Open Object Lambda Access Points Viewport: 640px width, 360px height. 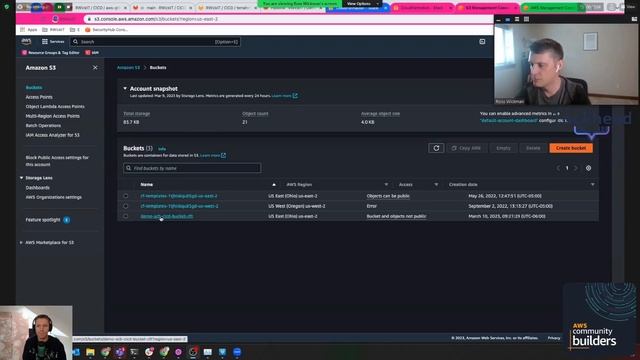[x=55, y=107]
